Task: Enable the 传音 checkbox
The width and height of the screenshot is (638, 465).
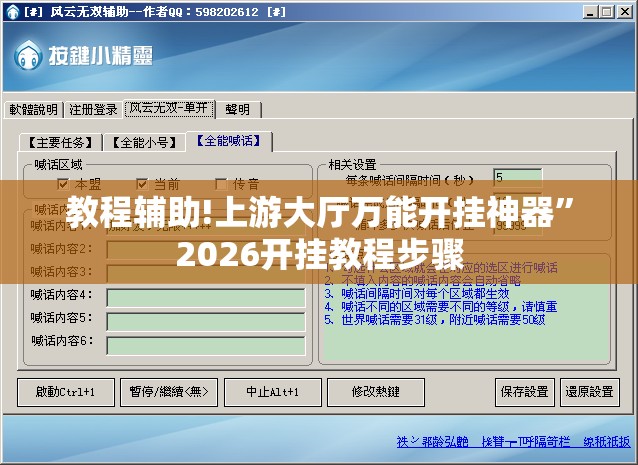Action: coord(221,184)
